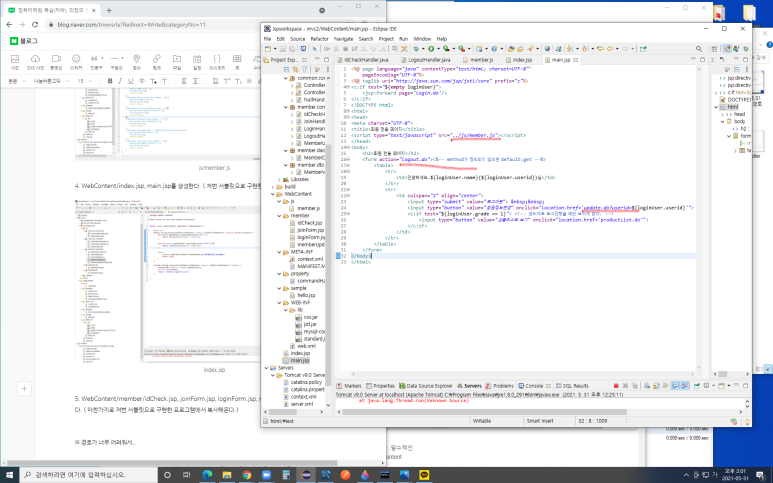
Task: Toggle Italic in the blog format bar
Action: tap(120, 81)
